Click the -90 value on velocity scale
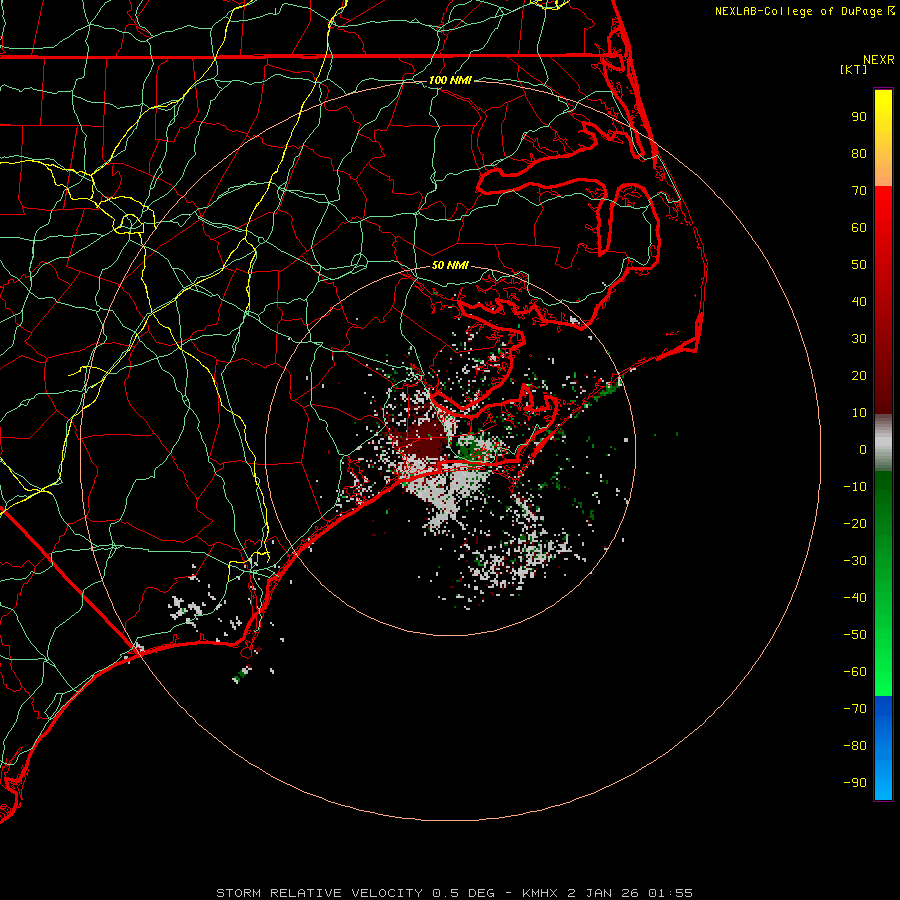The height and width of the screenshot is (900, 900). coord(855,782)
